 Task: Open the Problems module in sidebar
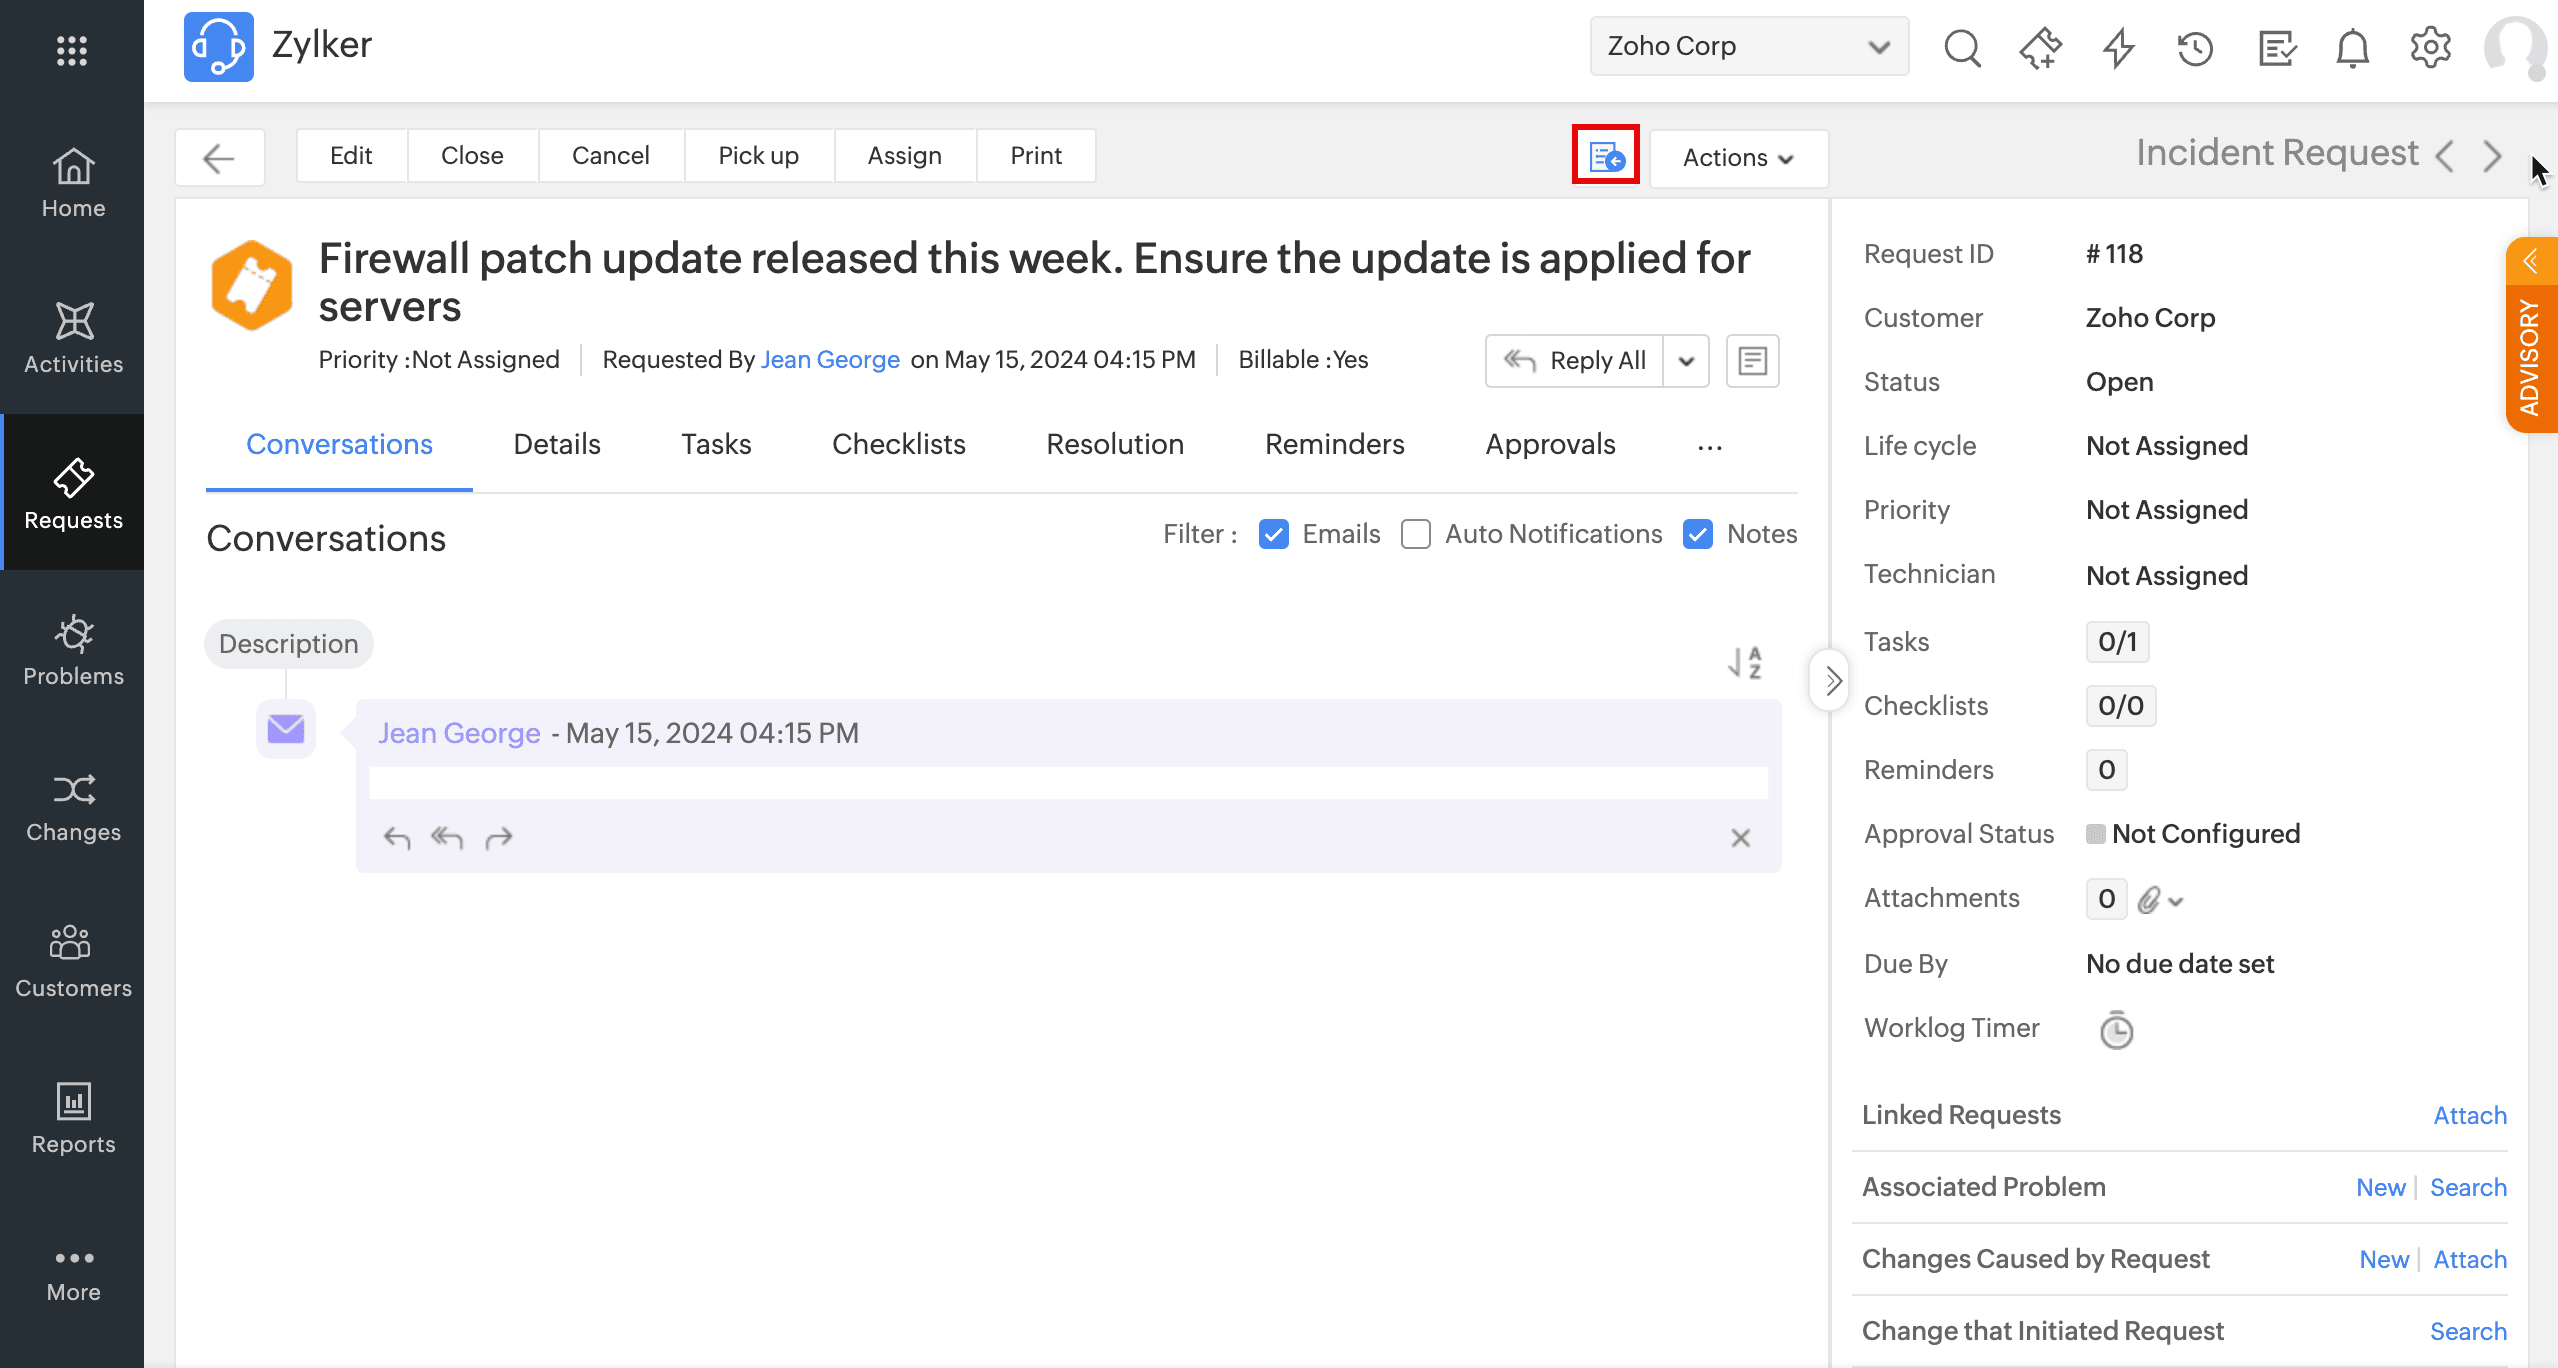[x=73, y=650]
